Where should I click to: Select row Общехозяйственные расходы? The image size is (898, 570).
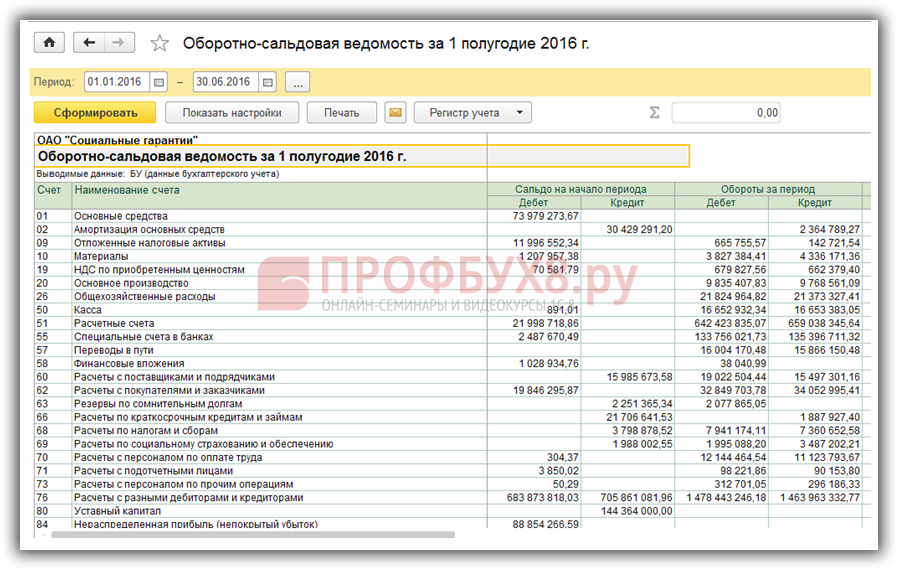click(452, 296)
